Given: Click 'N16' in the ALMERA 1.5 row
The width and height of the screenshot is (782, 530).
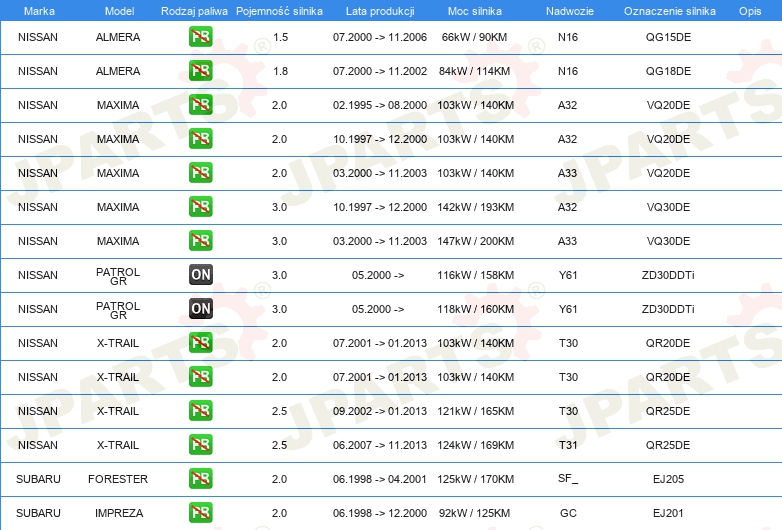Looking at the screenshot, I should [x=568, y=37].
